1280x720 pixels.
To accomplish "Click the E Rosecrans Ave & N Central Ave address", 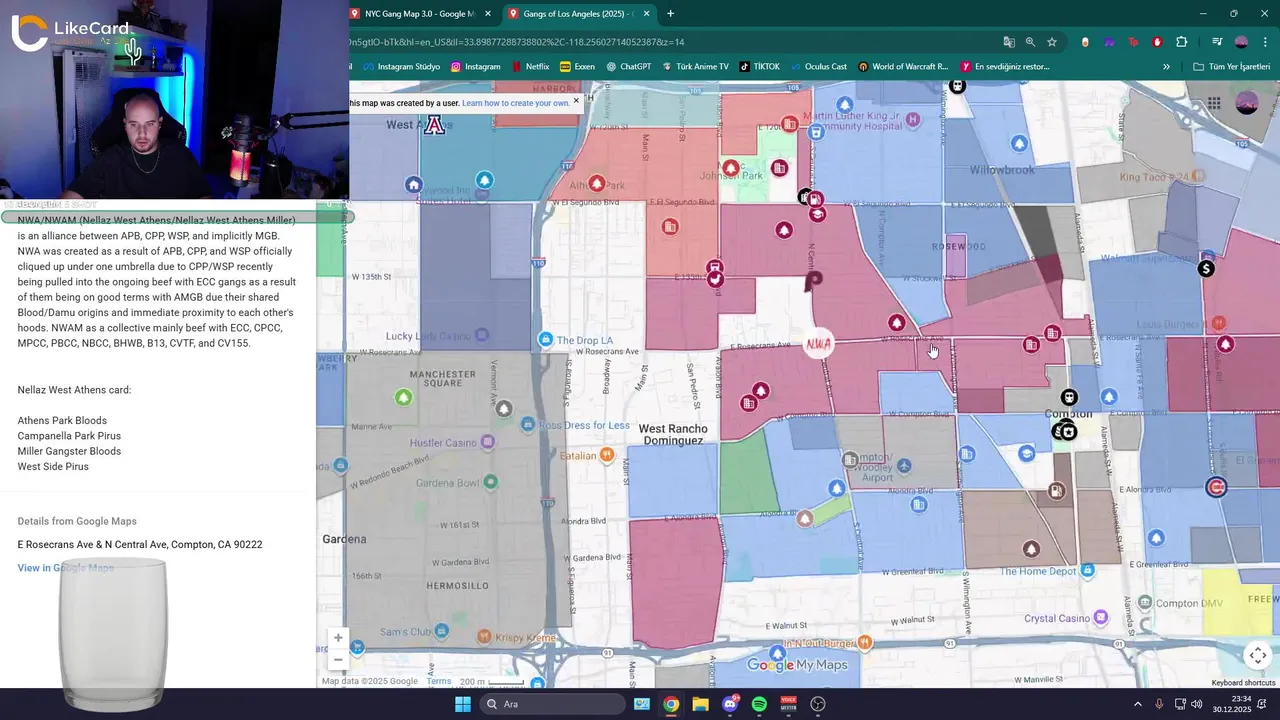I will coord(140,545).
